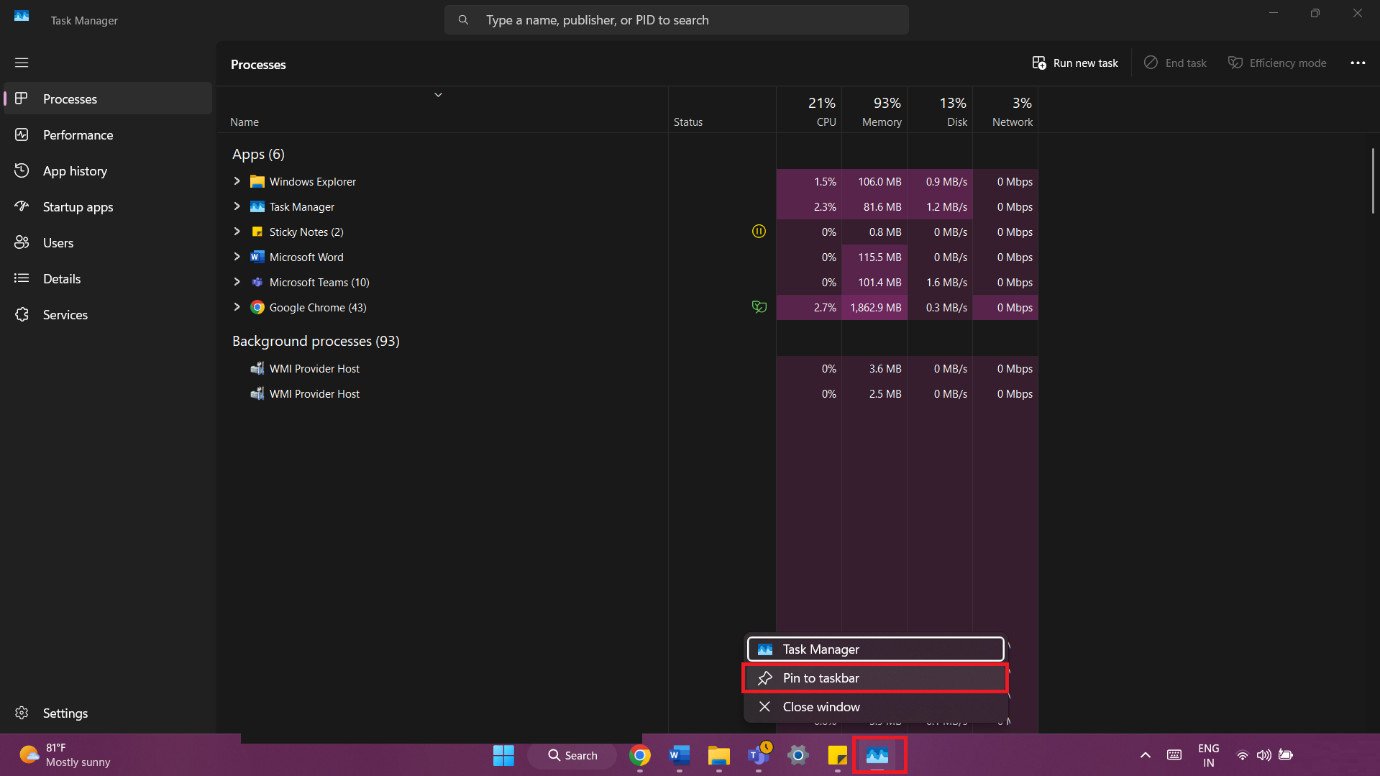1380x776 pixels.
Task: Click the Sticky Notes icon in process list
Action: tap(257, 232)
